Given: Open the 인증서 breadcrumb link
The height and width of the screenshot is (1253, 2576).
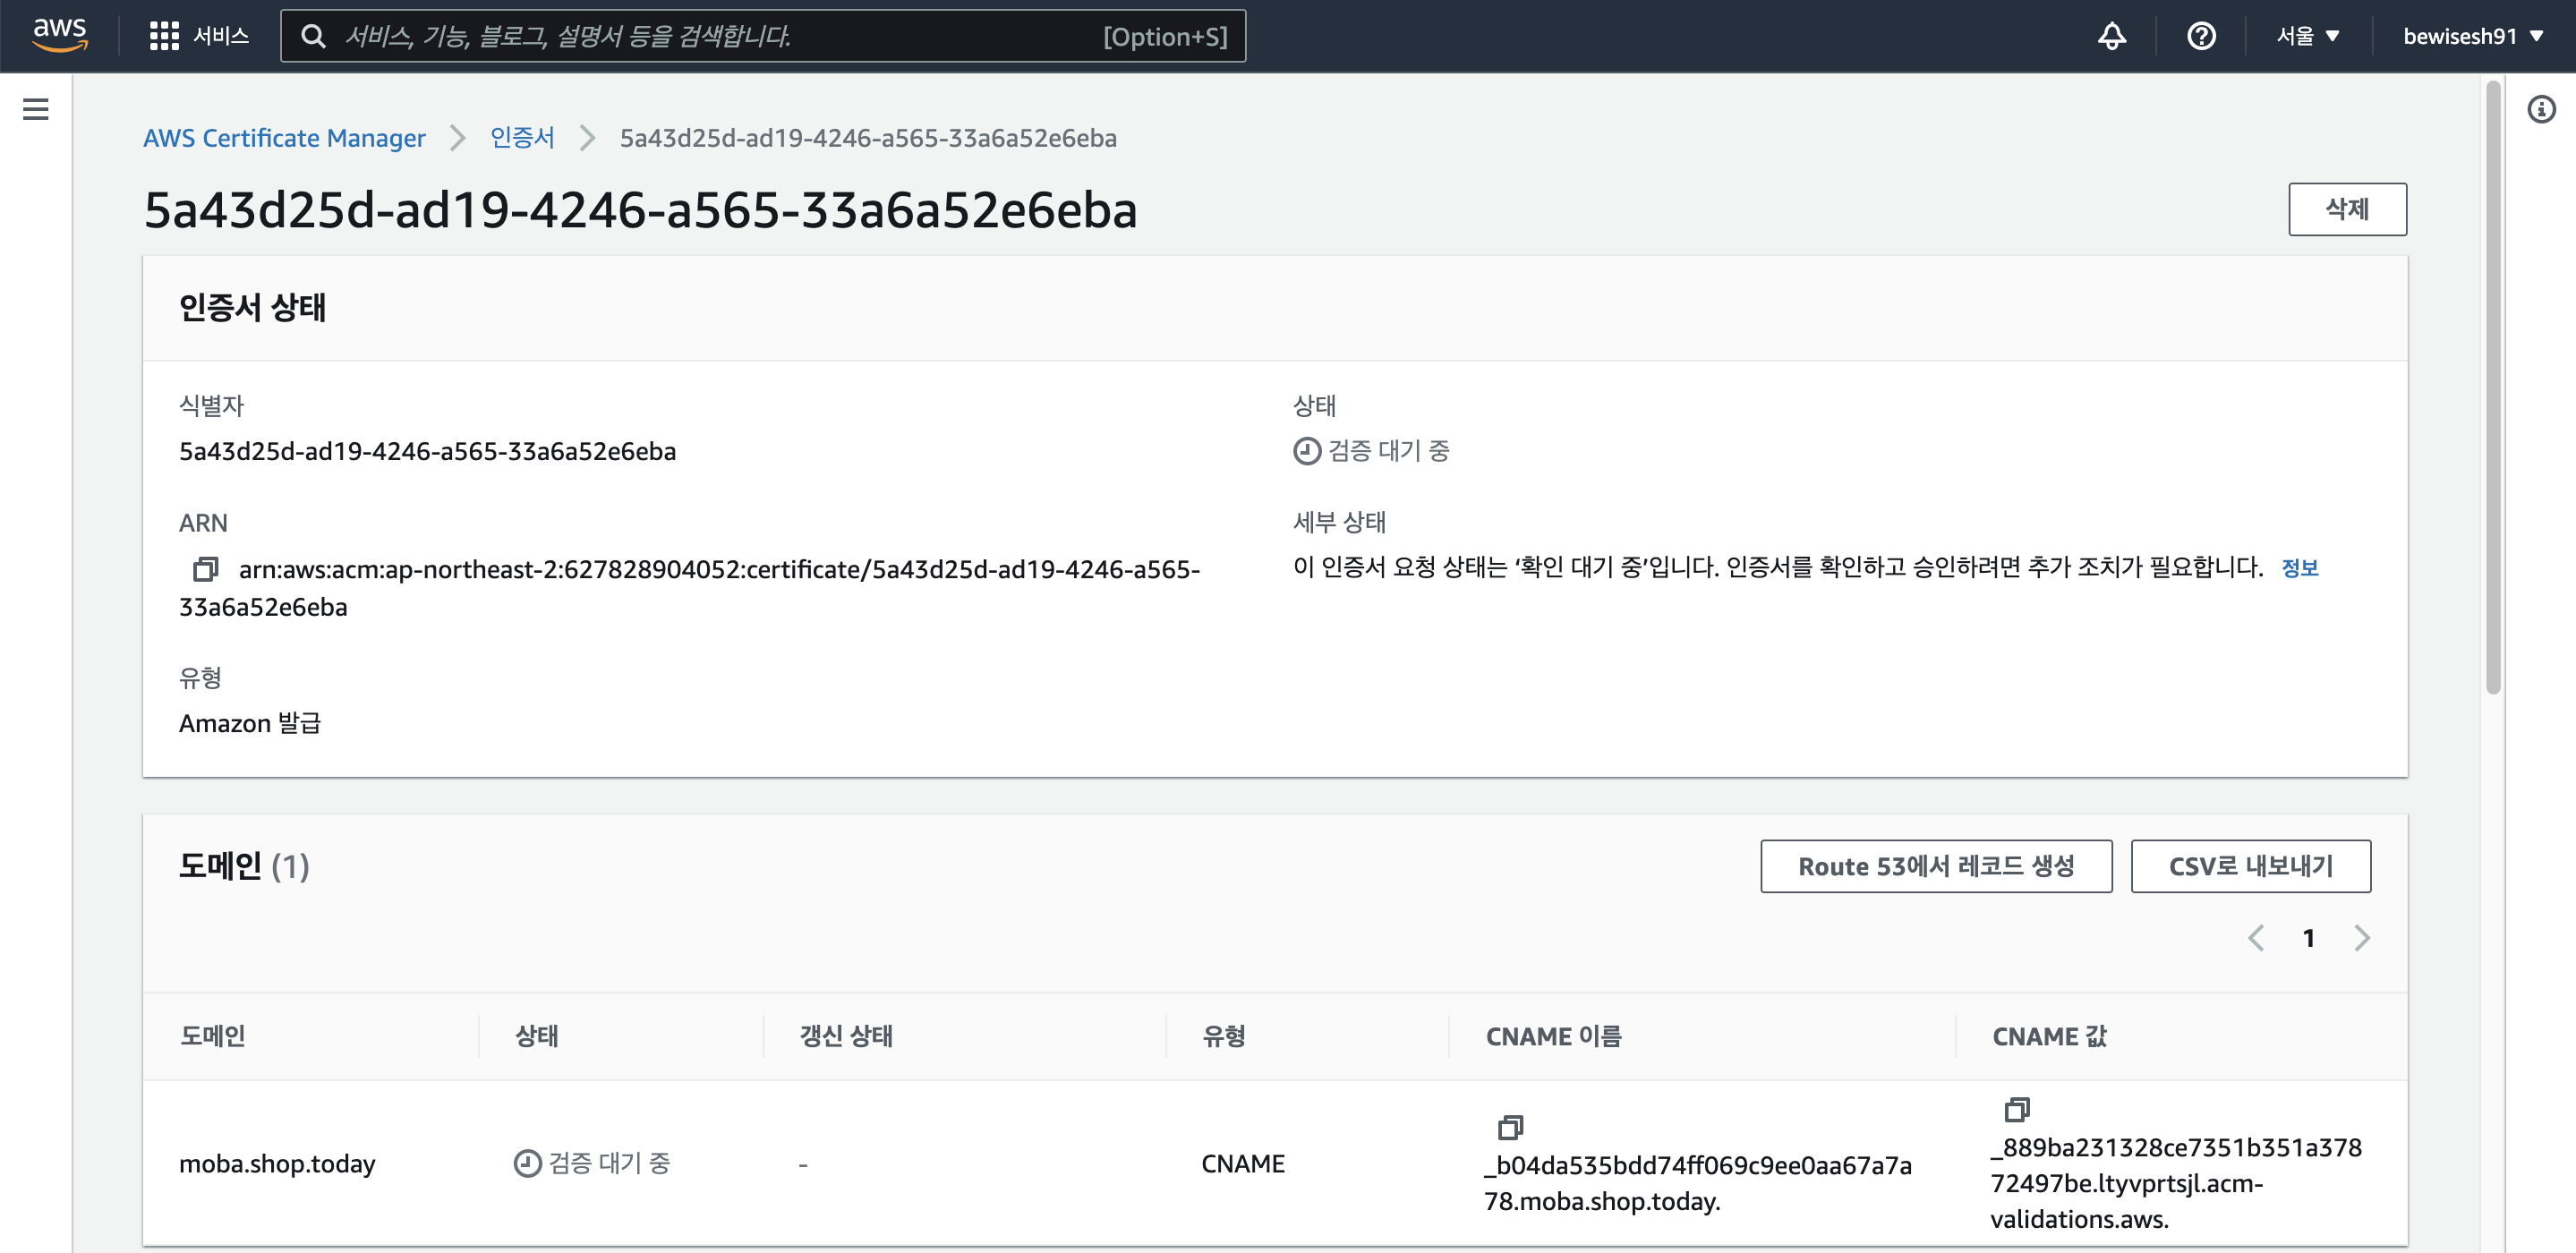Looking at the screenshot, I should click(x=522, y=138).
